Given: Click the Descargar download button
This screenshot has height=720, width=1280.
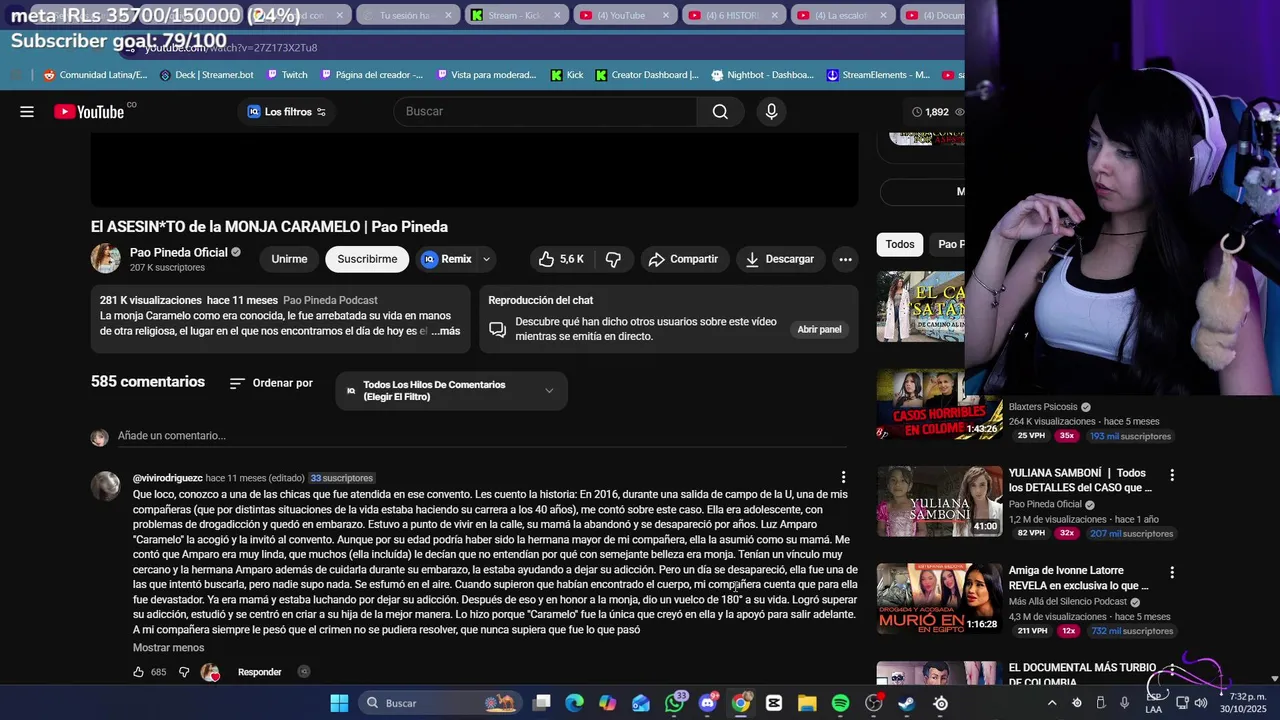Looking at the screenshot, I should pyautogui.click(x=780, y=259).
